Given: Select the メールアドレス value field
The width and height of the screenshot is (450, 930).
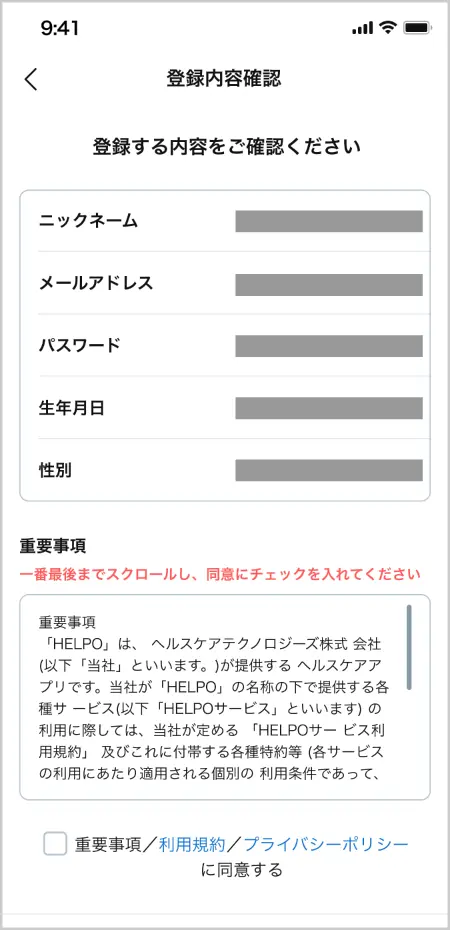Looking at the screenshot, I should coord(328,285).
